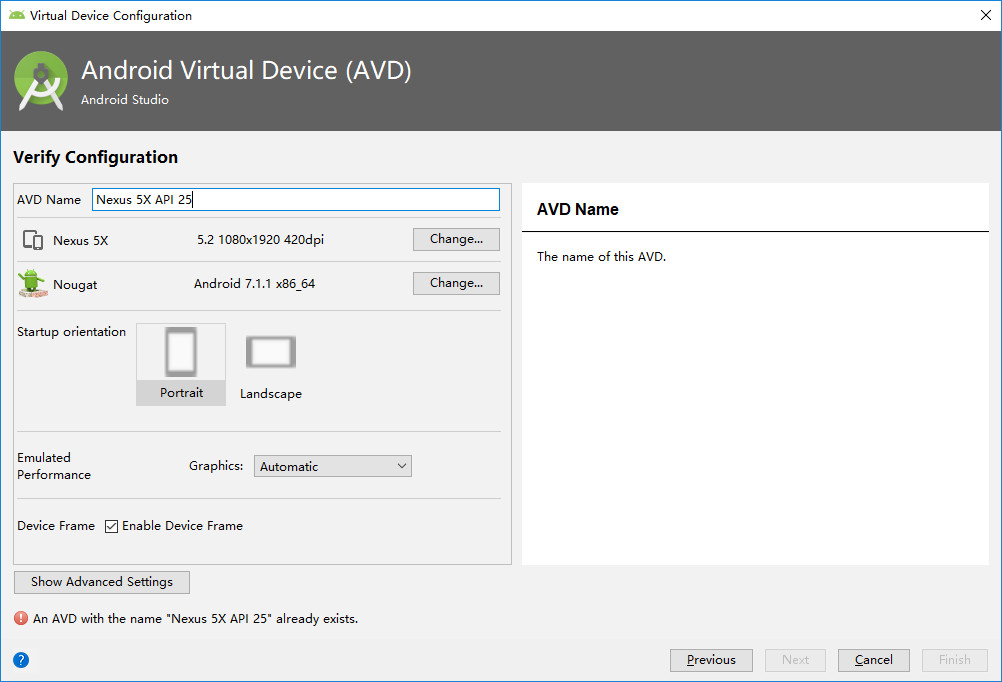
Task: Click the Nexus 5X device icon
Action: [x=33, y=240]
